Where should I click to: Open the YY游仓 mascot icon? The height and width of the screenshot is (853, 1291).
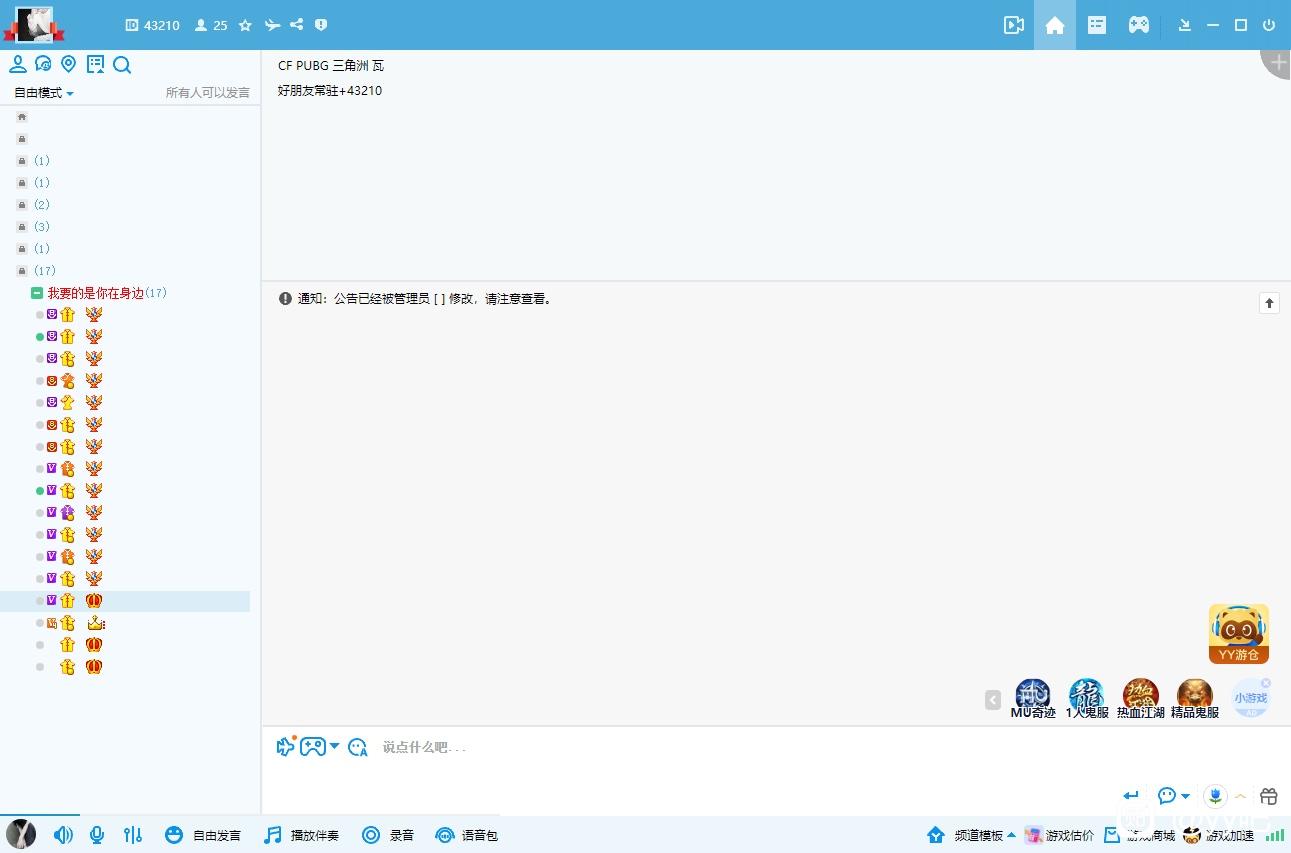coord(1239,634)
